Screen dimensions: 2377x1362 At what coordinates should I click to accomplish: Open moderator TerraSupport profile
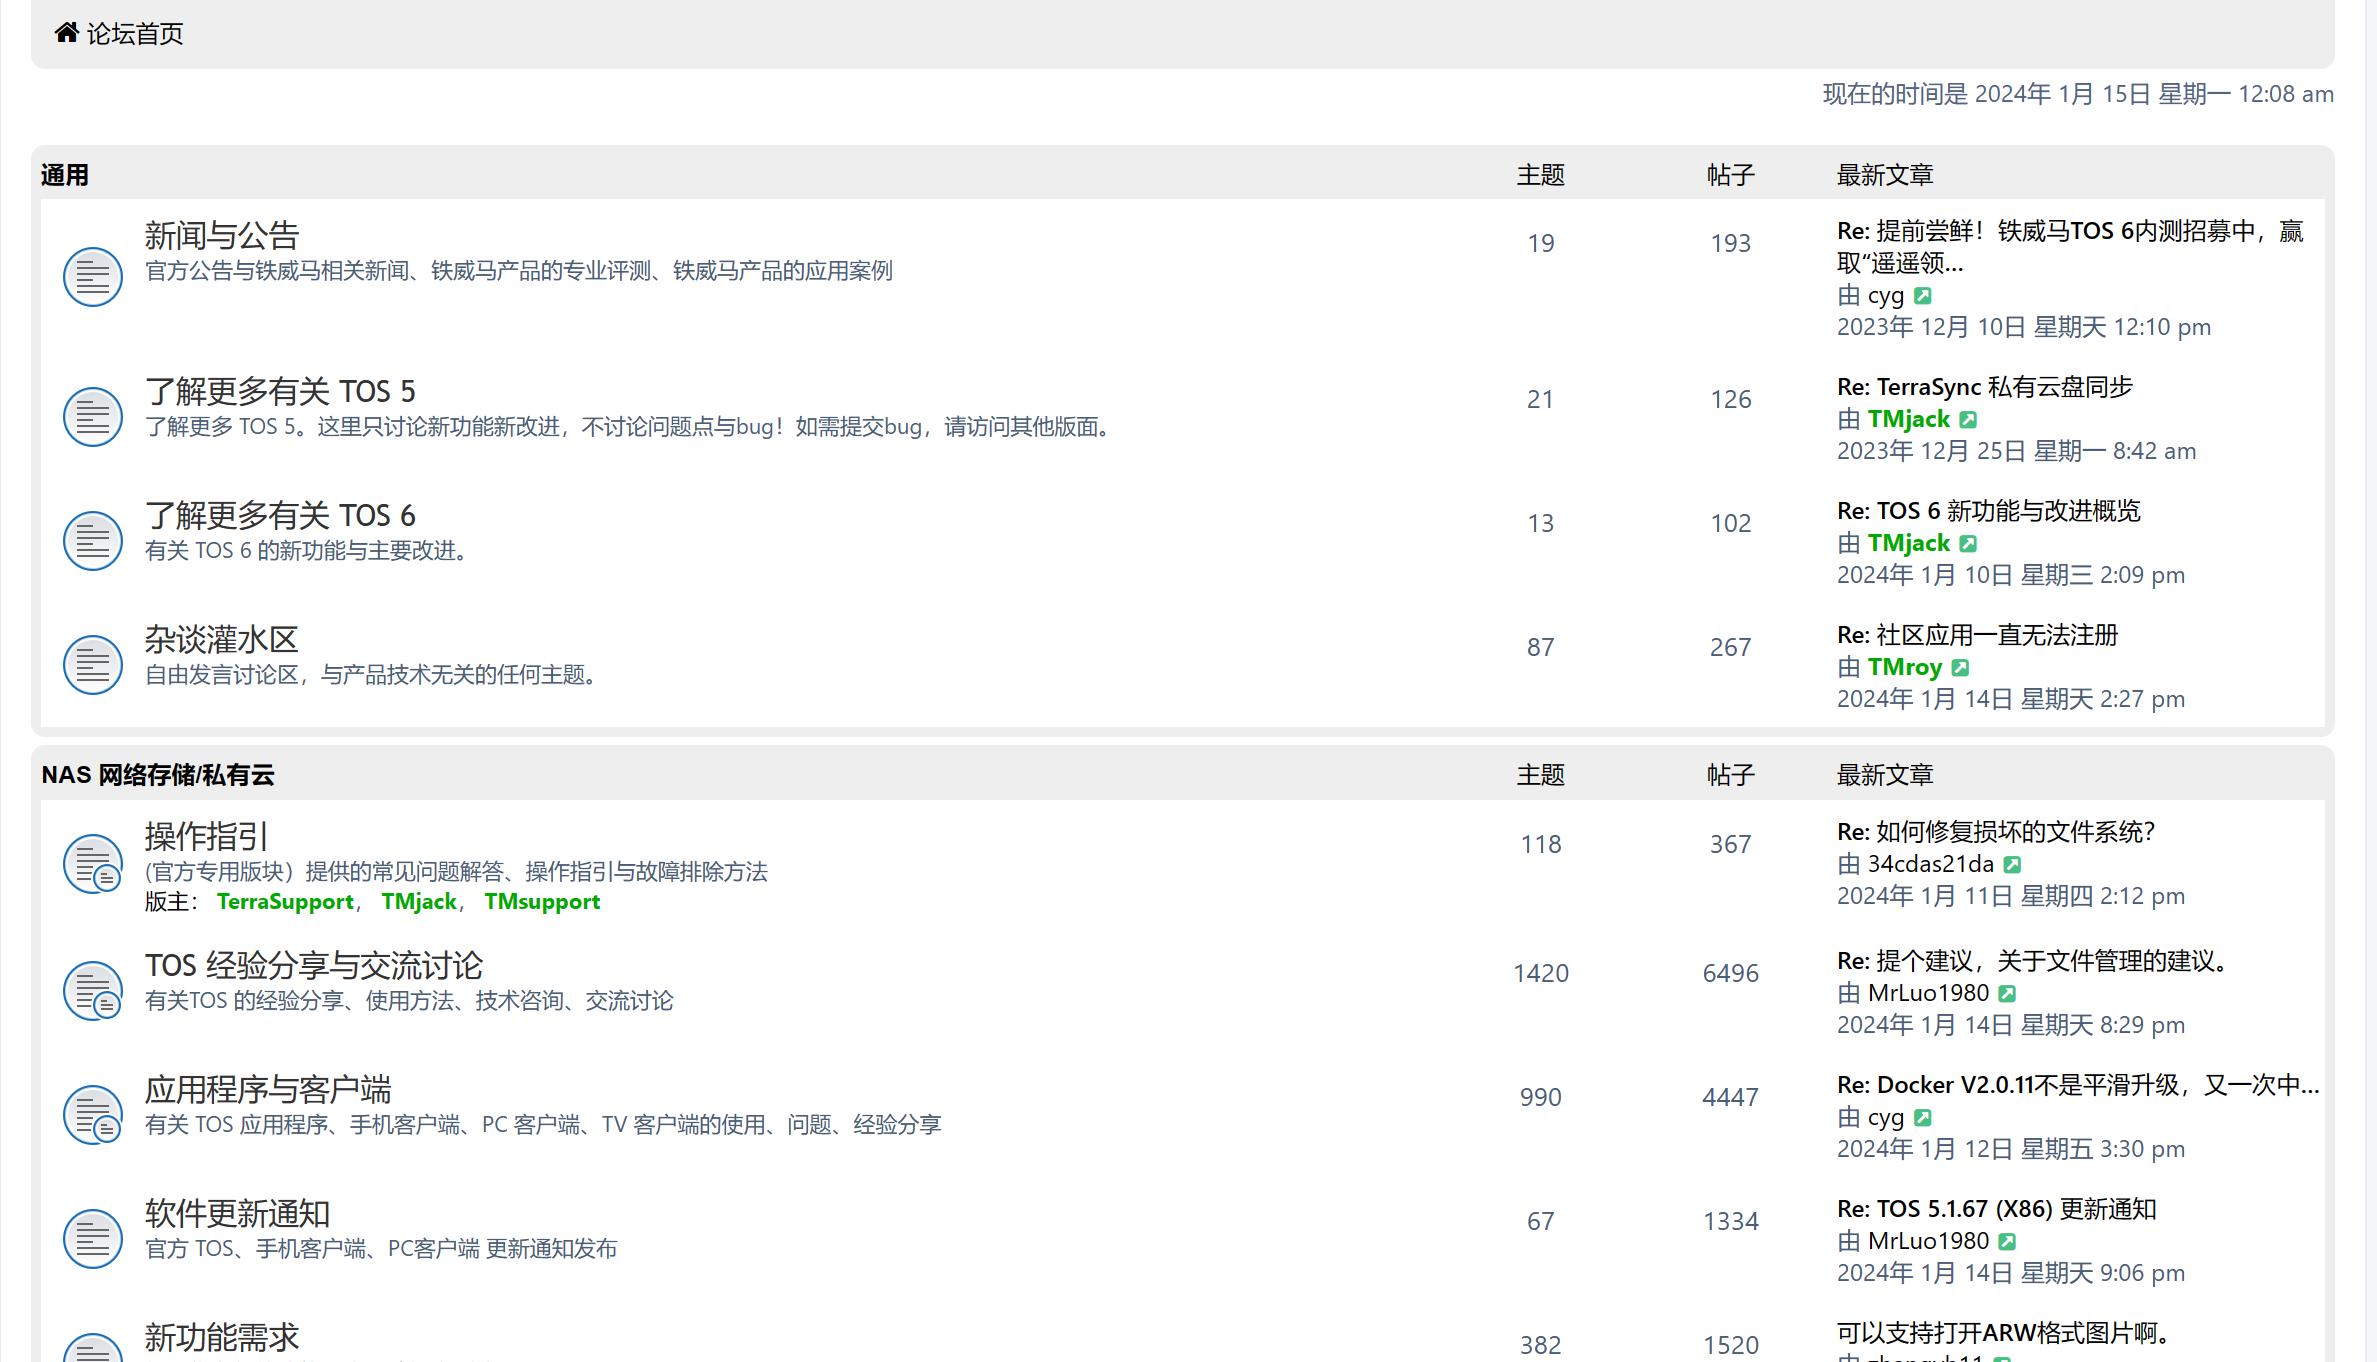[285, 902]
